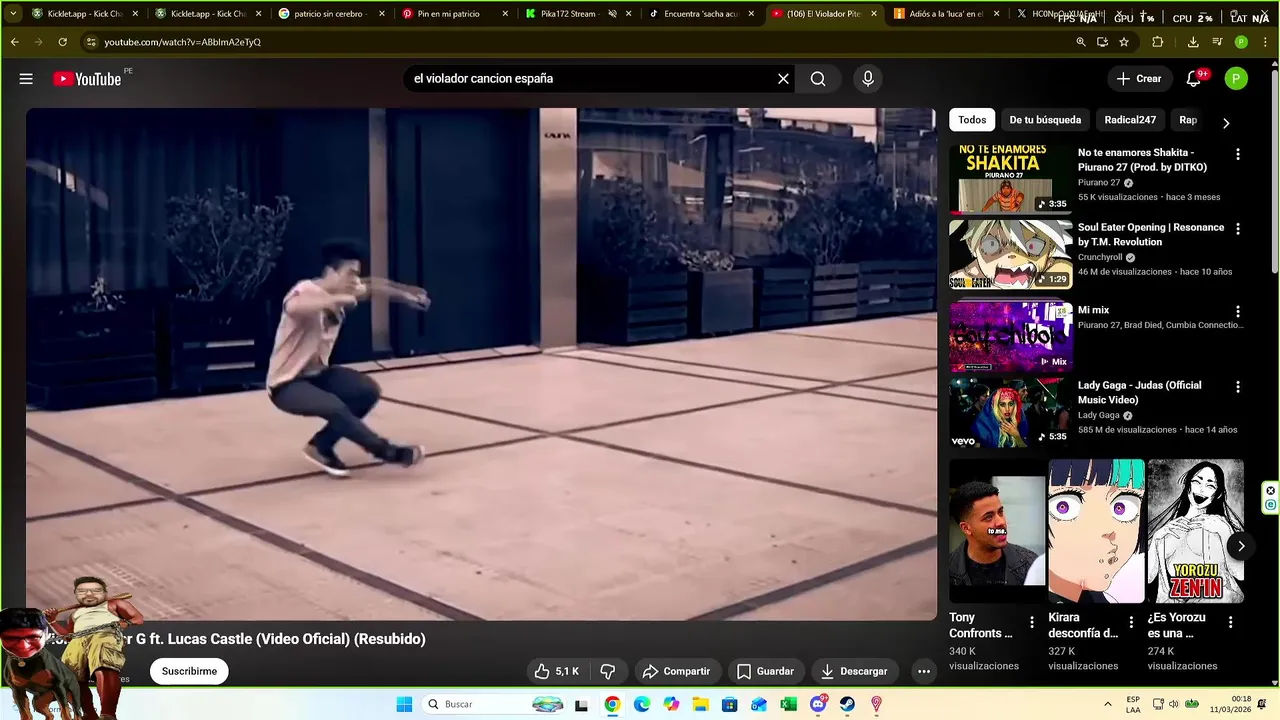The image size is (1280, 720).
Task: Start voice search with the microphone icon
Action: (868, 79)
